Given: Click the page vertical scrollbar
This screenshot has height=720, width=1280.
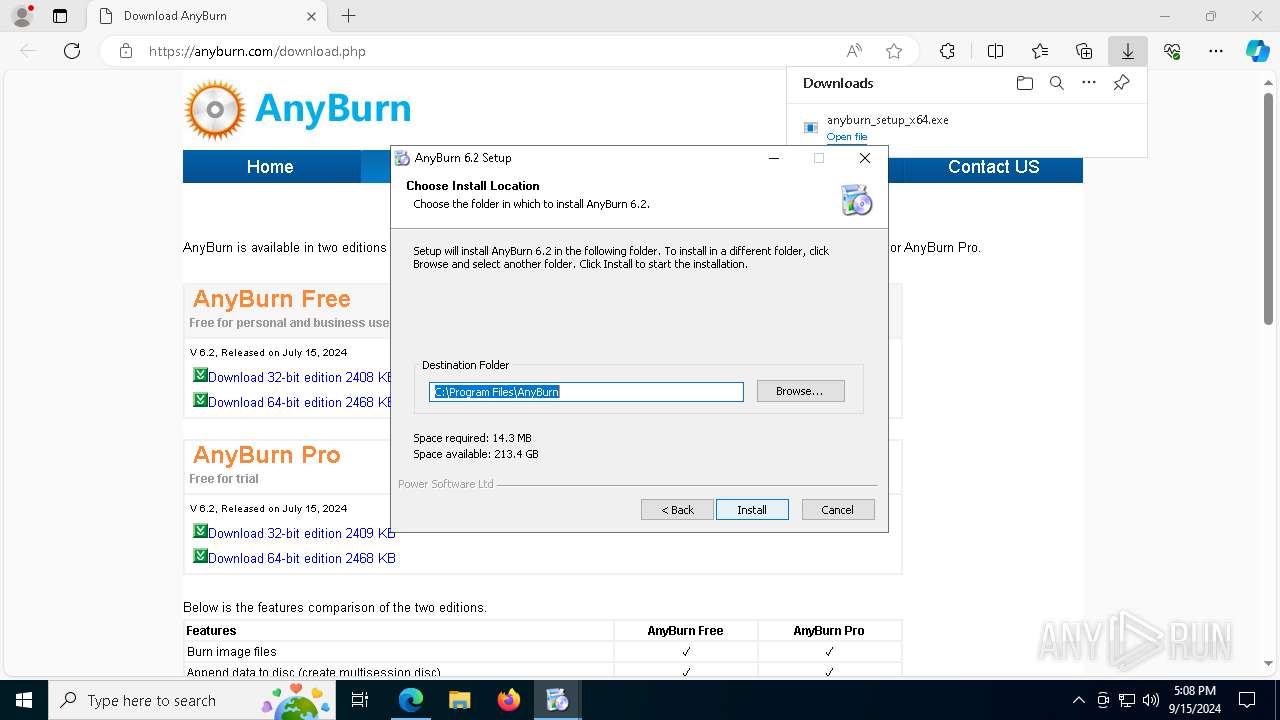Looking at the screenshot, I should click(1269, 210).
